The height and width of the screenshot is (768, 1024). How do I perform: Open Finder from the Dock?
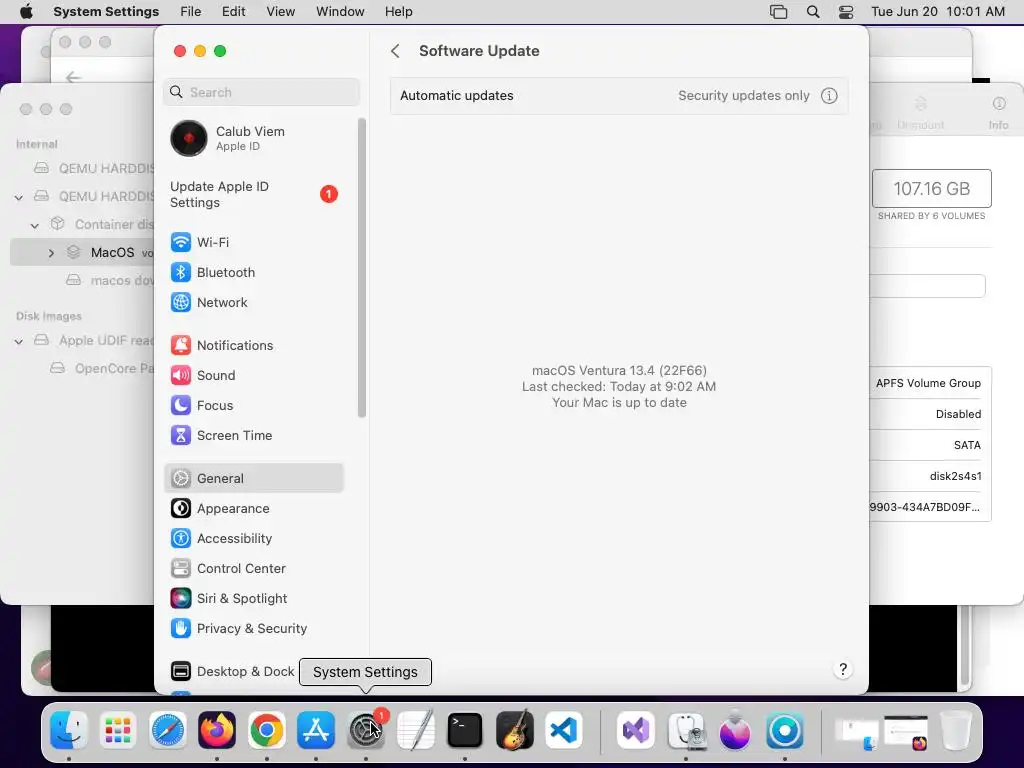pyautogui.click(x=69, y=730)
